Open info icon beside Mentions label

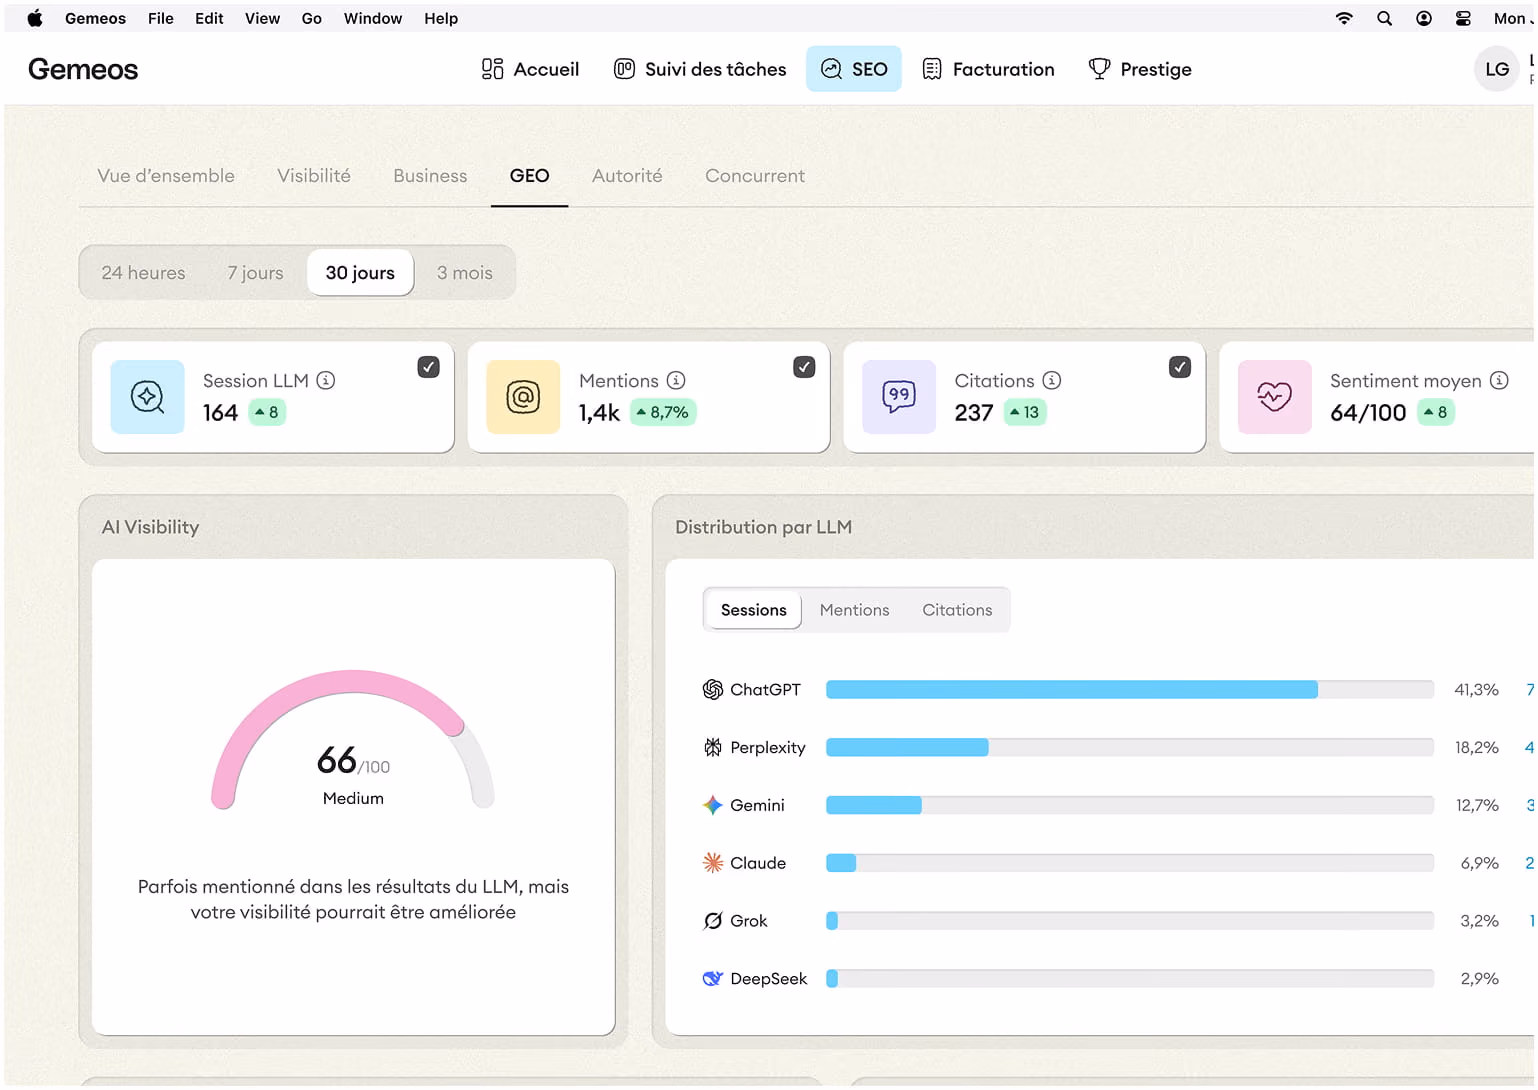[x=676, y=380]
